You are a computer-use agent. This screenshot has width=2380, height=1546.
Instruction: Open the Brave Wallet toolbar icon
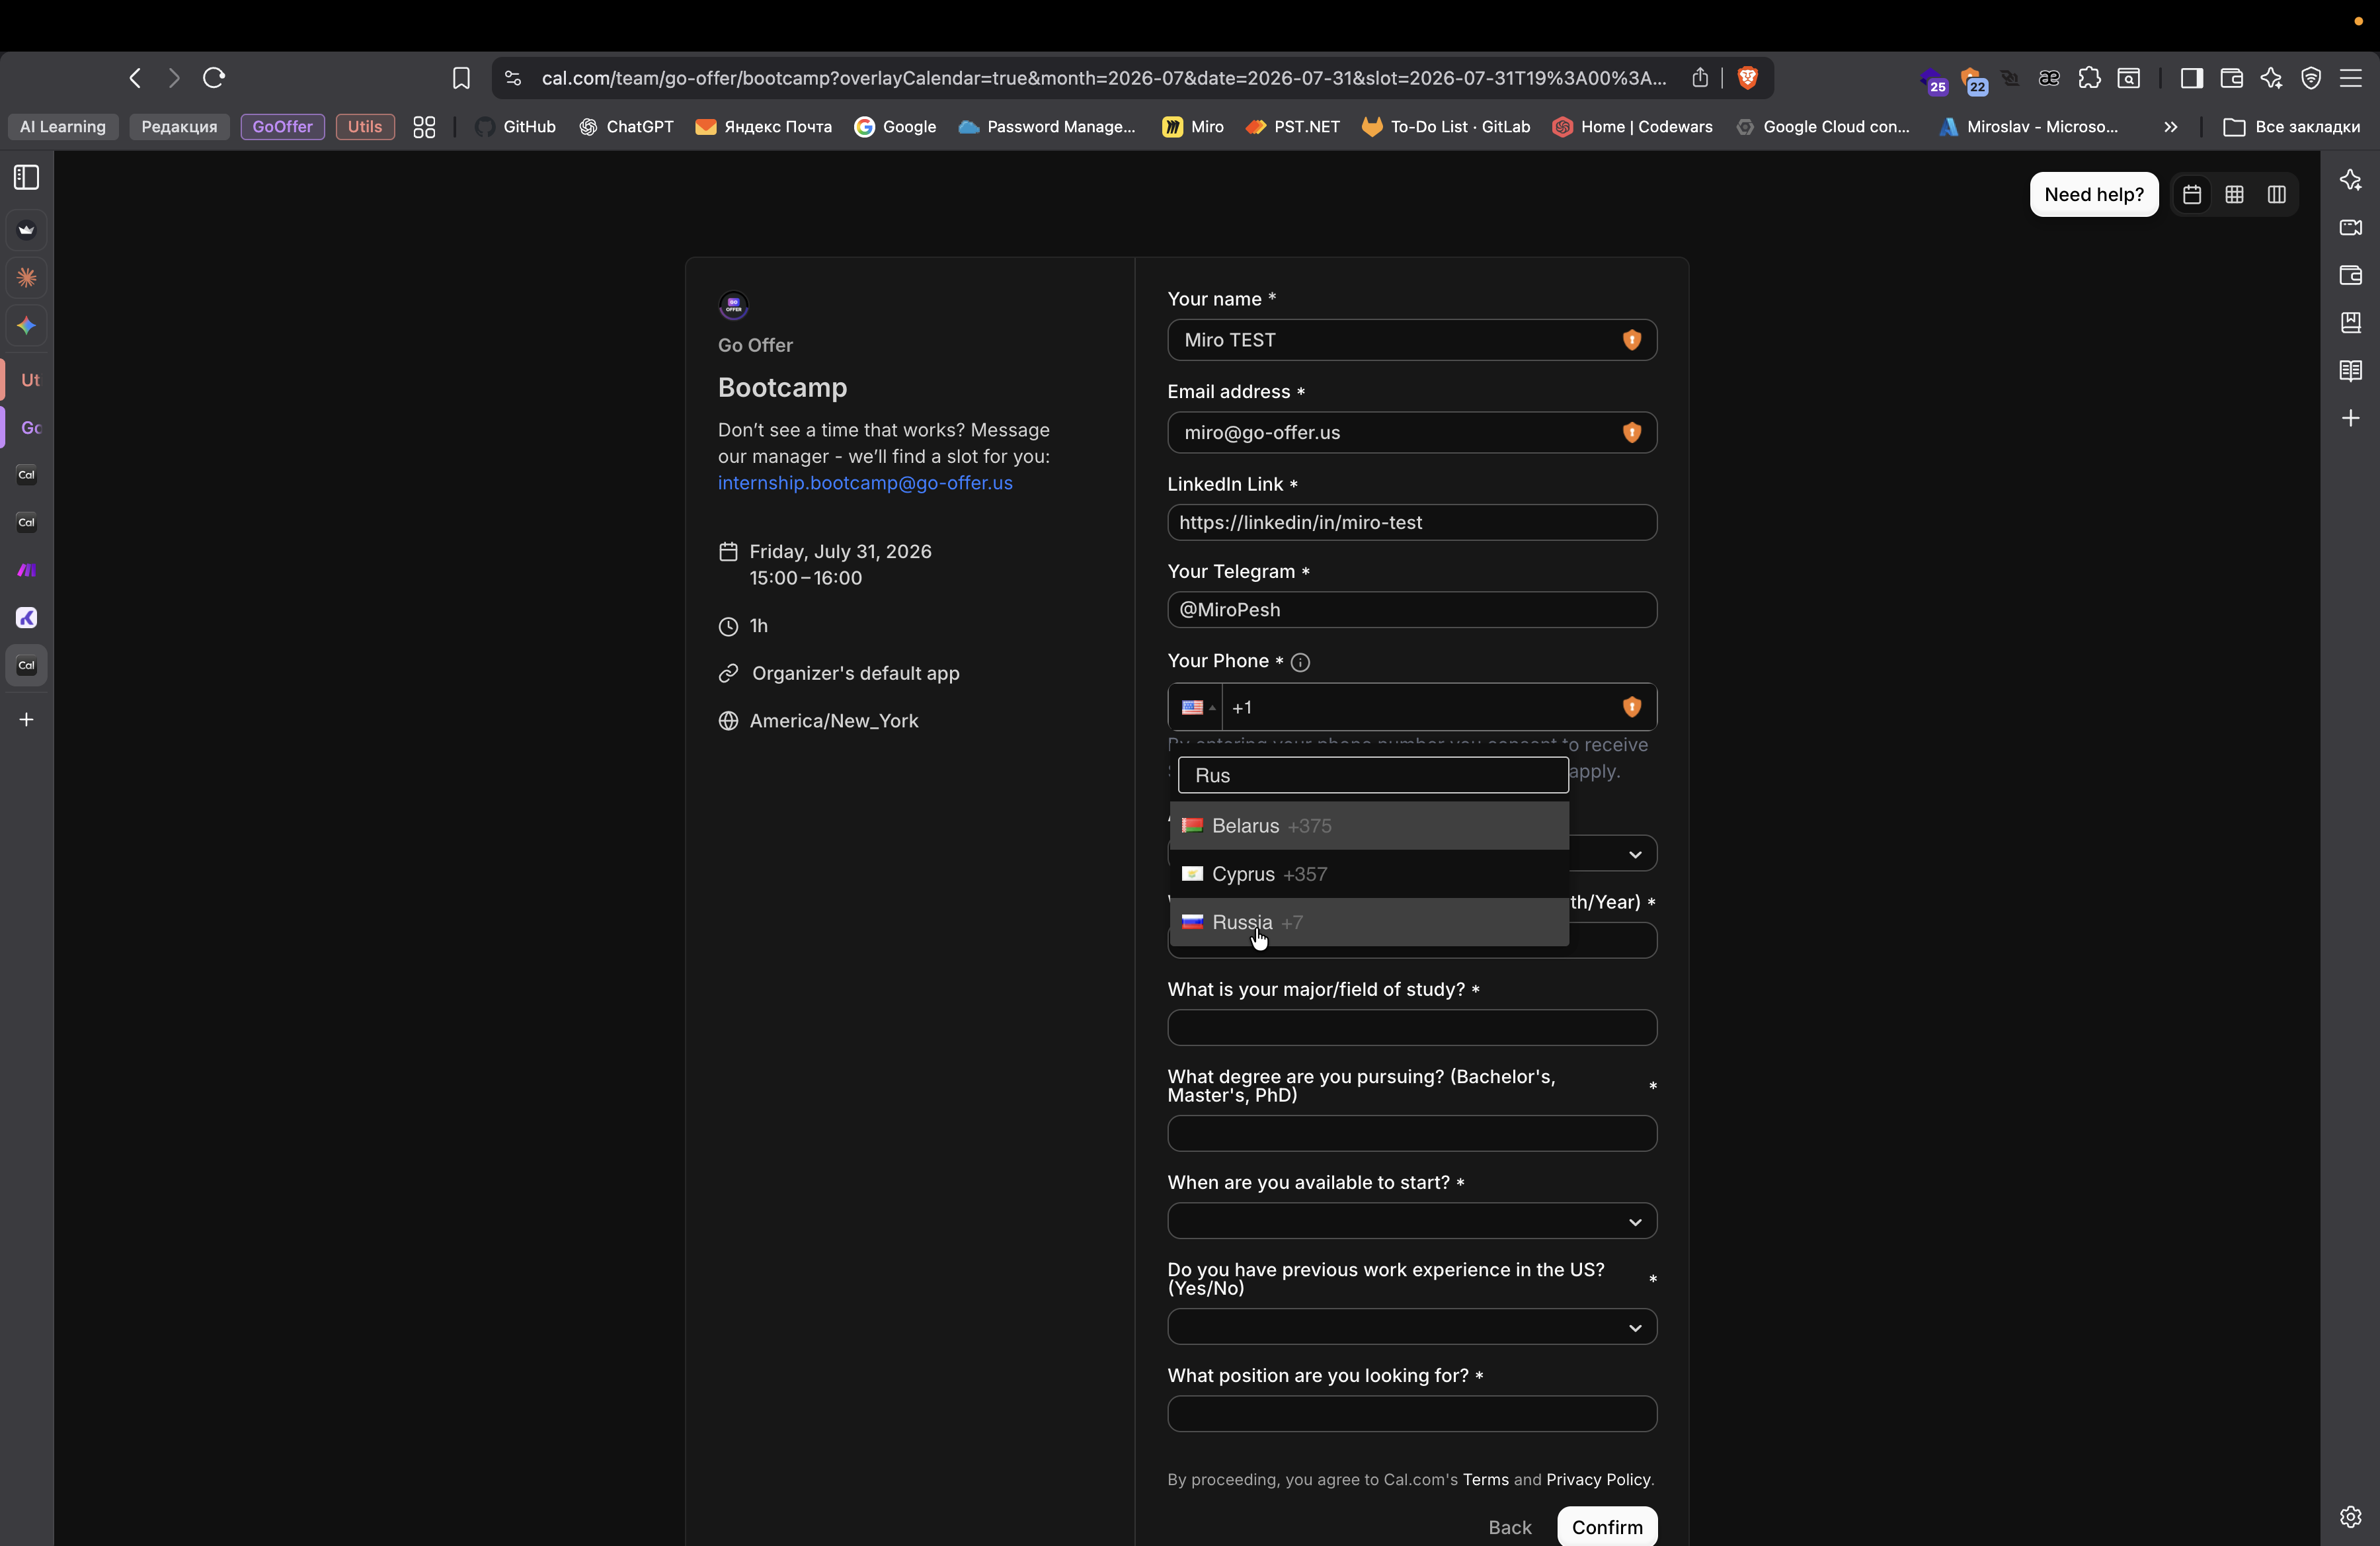coord(2231,78)
